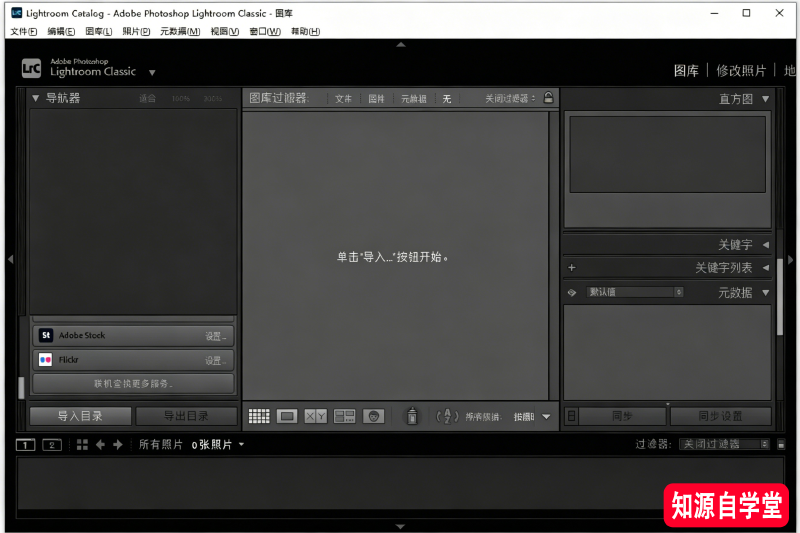Image resolution: width=800 pixels, height=533 pixels.
Task: Toggle the Library Filter lock icon
Action: tap(548, 98)
